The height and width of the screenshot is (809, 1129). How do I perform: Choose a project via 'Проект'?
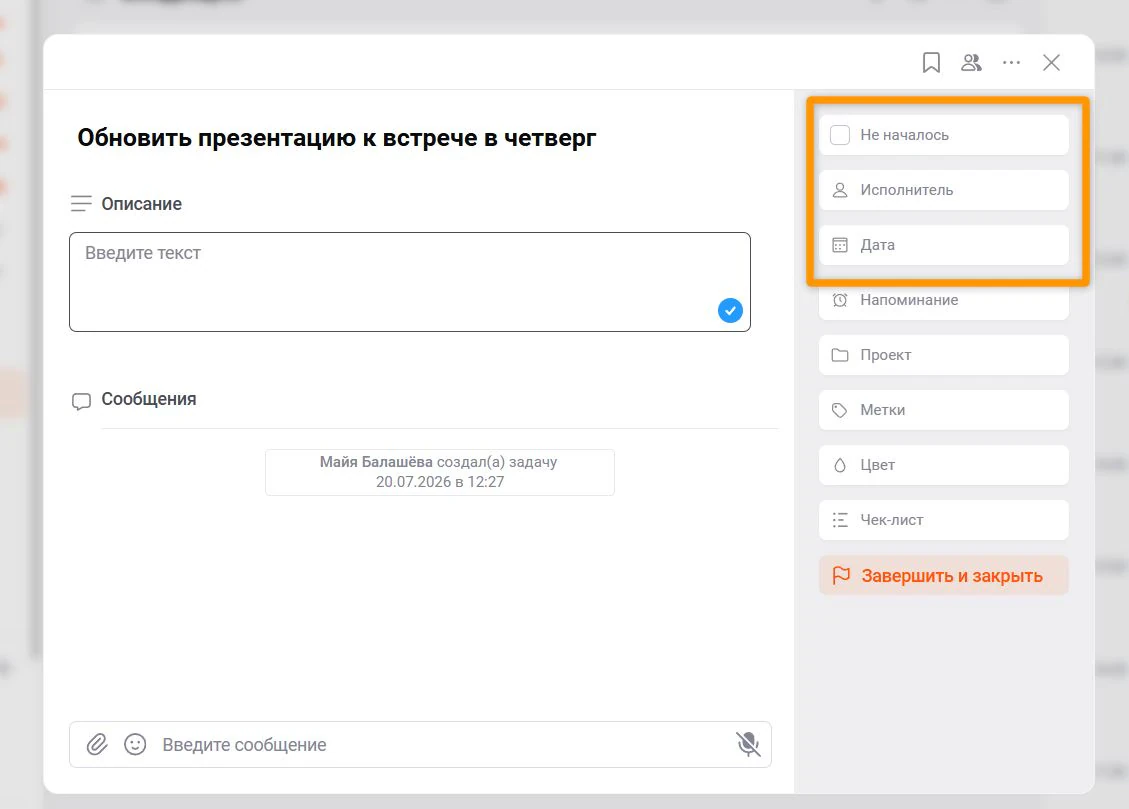coord(943,355)
